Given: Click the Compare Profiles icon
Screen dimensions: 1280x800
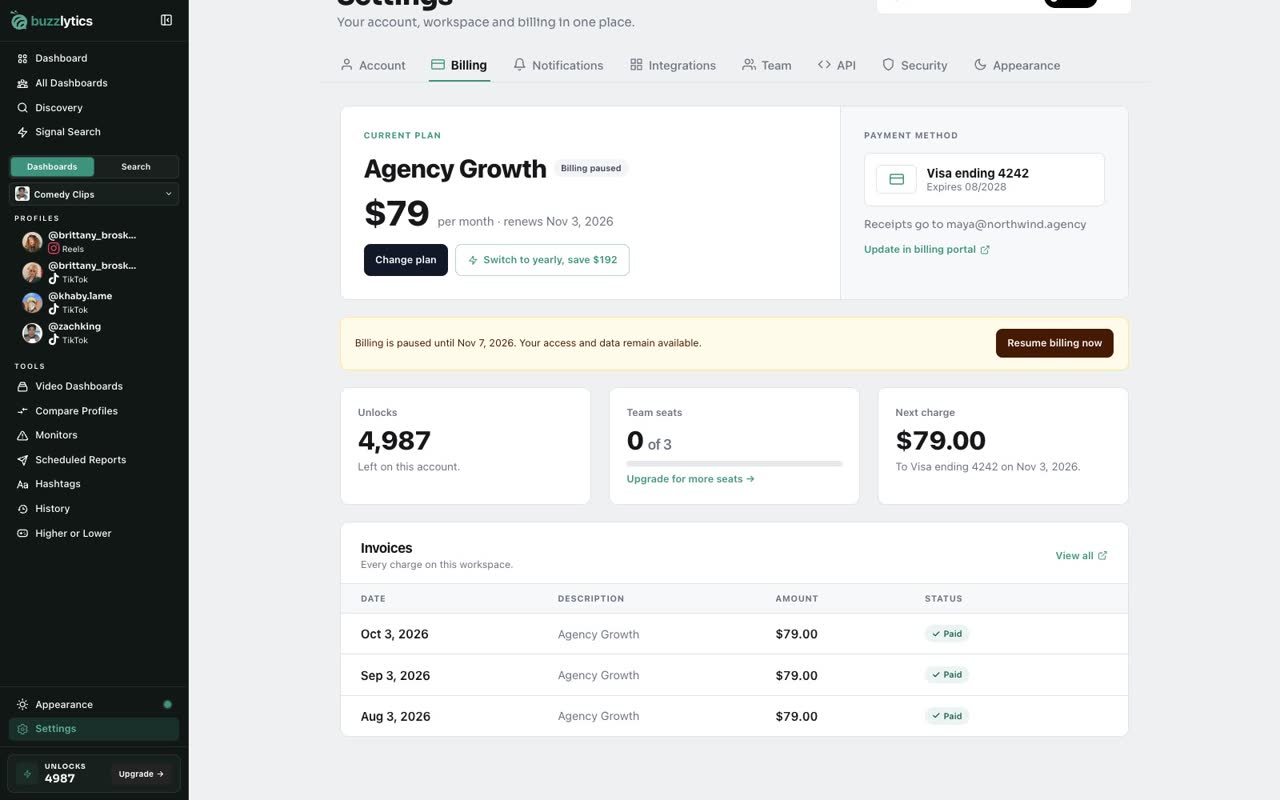Looking at the screenshot, I should coord(23,411).
